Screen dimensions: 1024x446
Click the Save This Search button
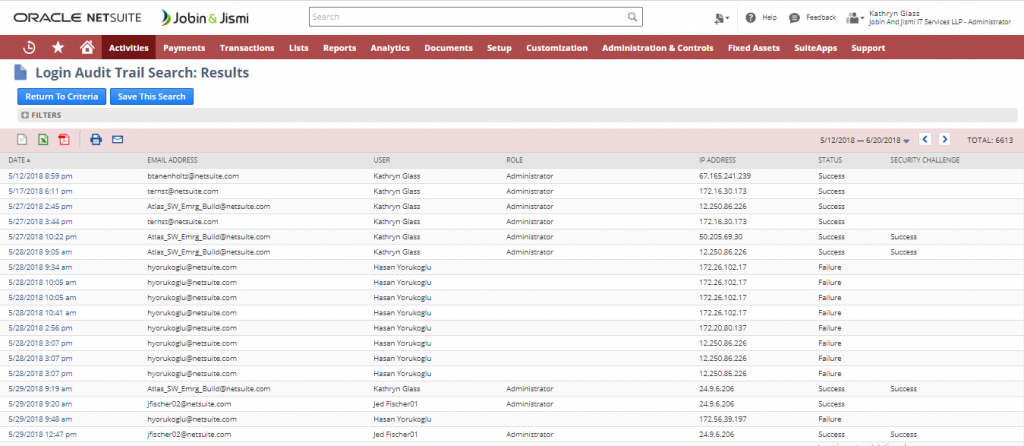[x=150, y=96]
